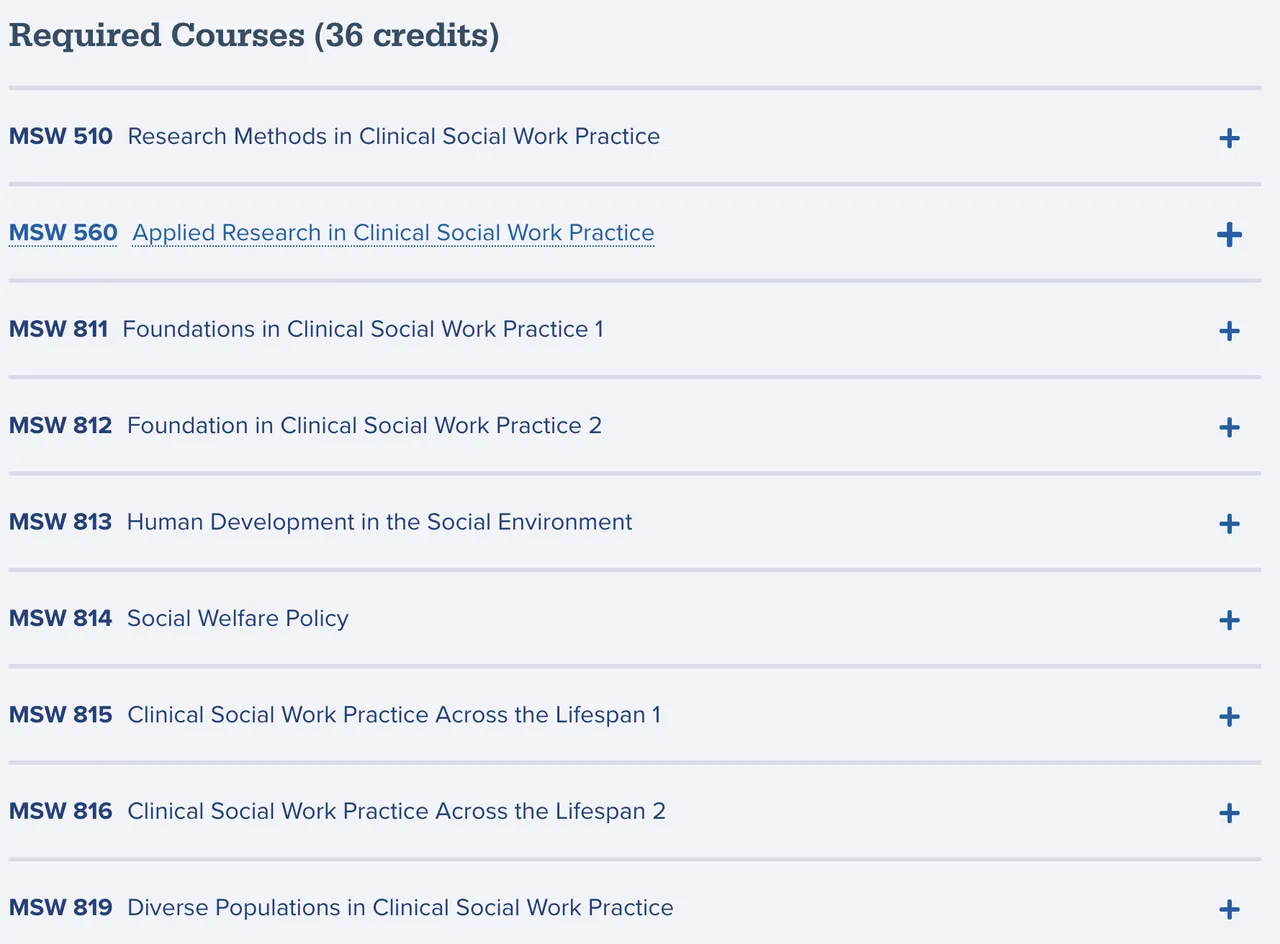The height and width of the screenshot is (944, 1280).
Task: Open Research Methods in Clinical Social Work Practice
Action: coord(393,136)
